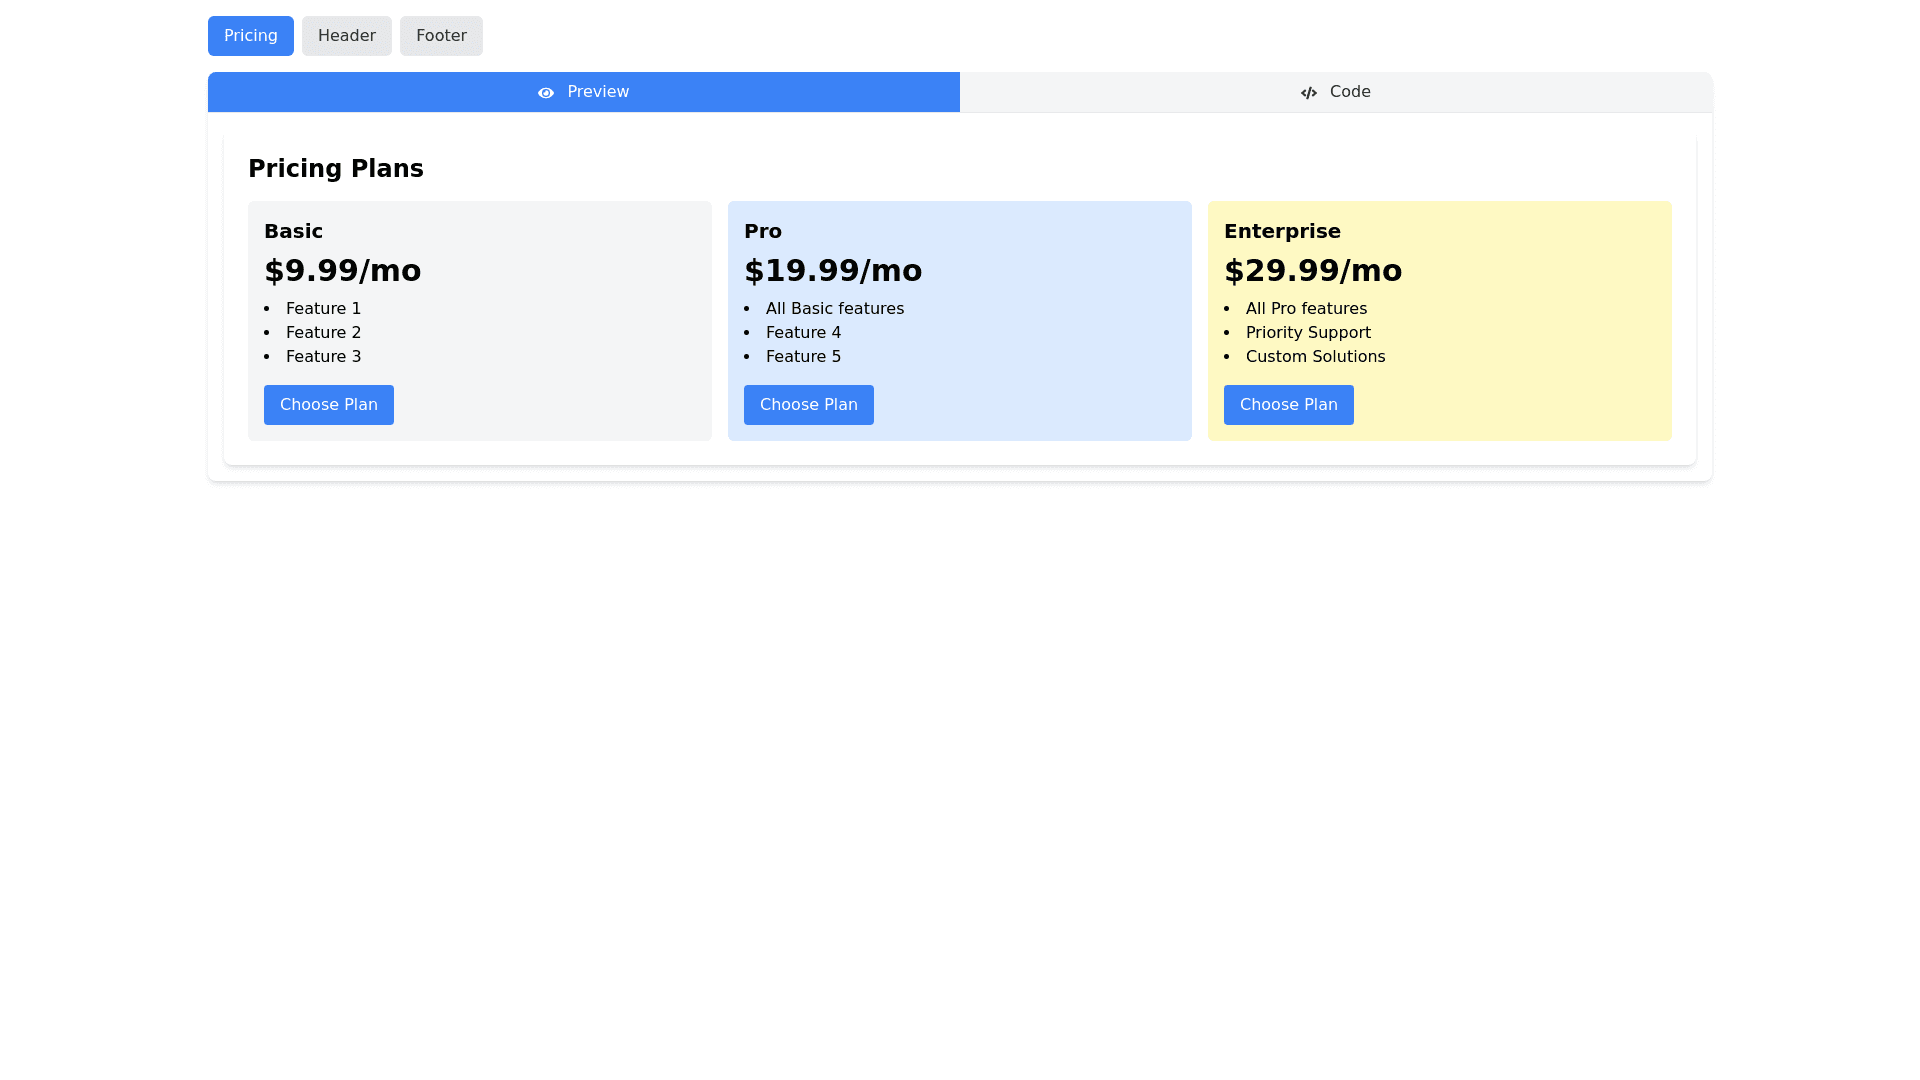Screen dimensions: 1920x1080
Task: Choose the Basic plan button
Action: coord(328,405)
